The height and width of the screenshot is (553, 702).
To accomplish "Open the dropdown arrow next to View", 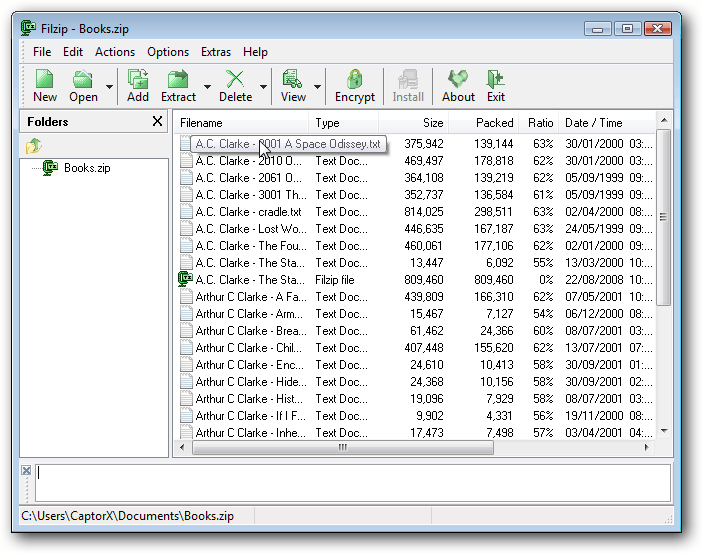I will click(x=317, y=86).
